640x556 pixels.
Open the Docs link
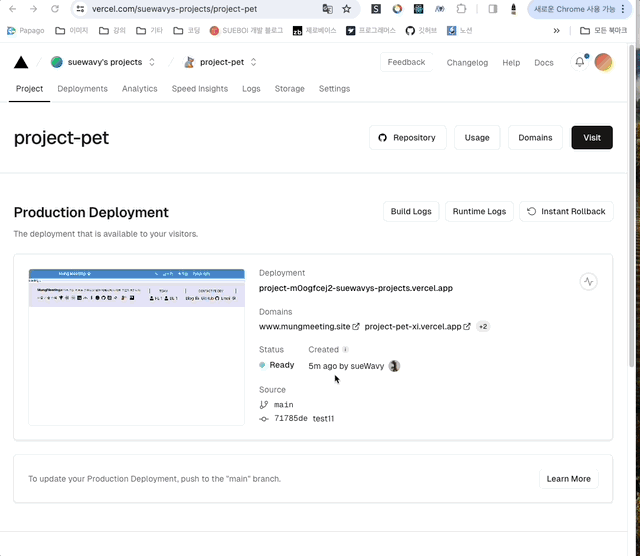[544, 62]
